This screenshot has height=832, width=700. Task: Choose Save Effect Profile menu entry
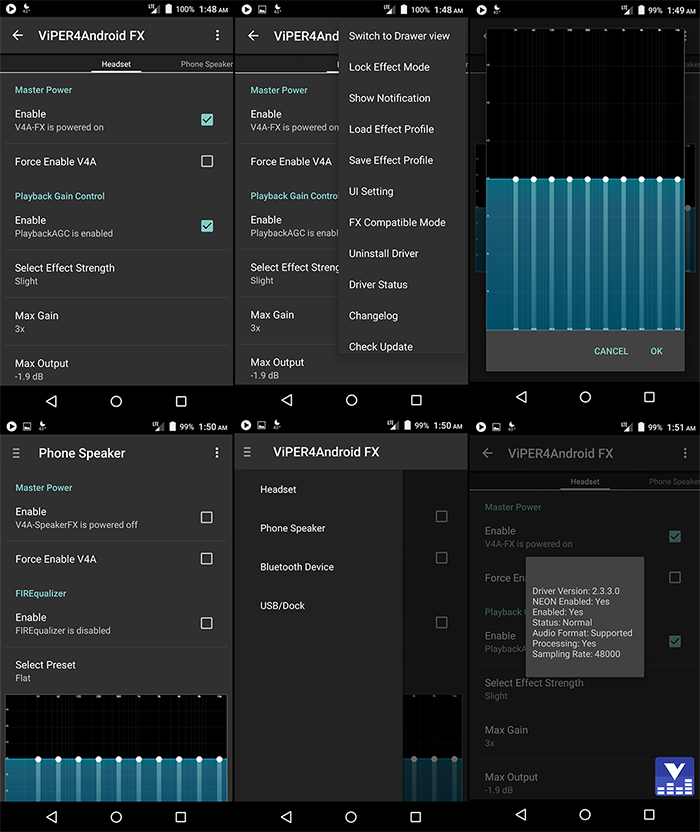(402, 160)
